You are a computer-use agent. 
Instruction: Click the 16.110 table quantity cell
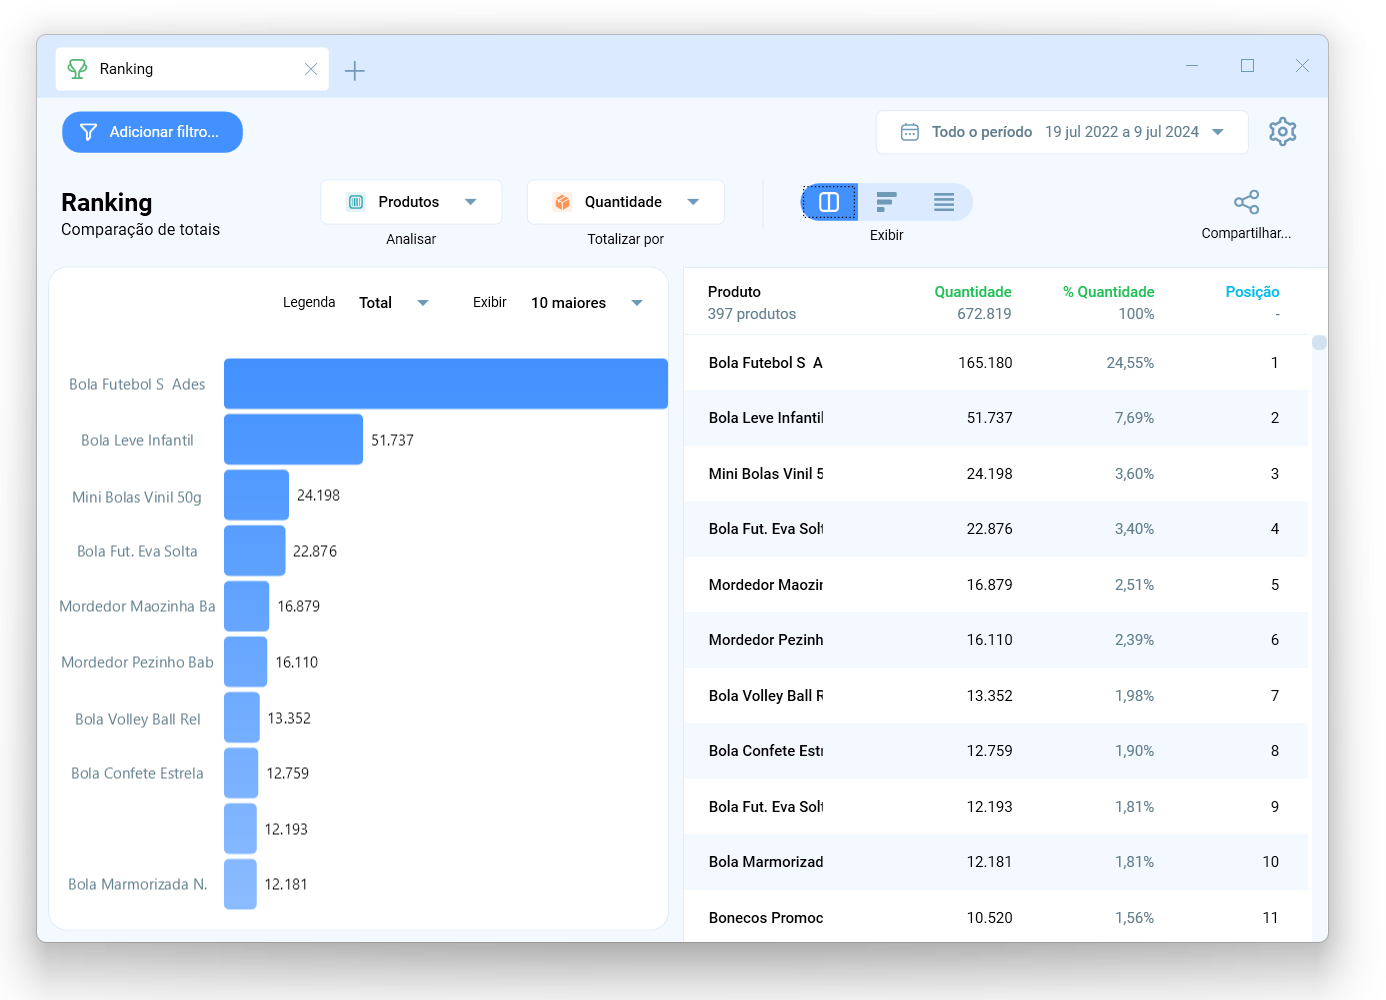[x=989, y=640]
